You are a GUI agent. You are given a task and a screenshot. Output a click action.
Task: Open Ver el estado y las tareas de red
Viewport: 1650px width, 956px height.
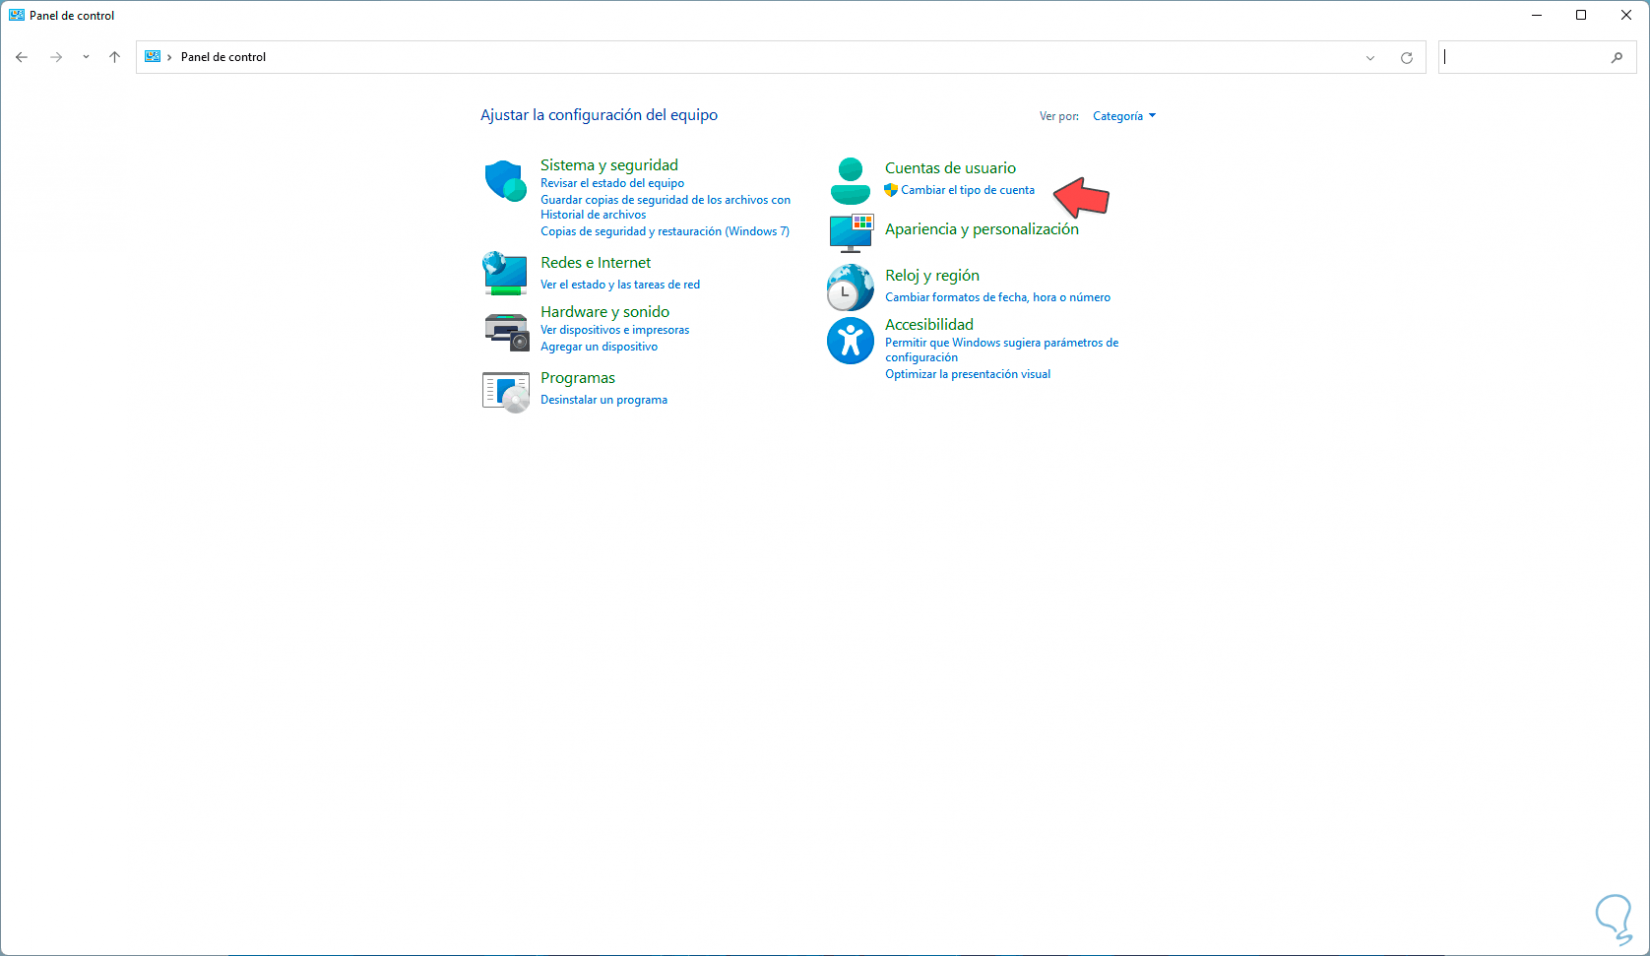620,285
